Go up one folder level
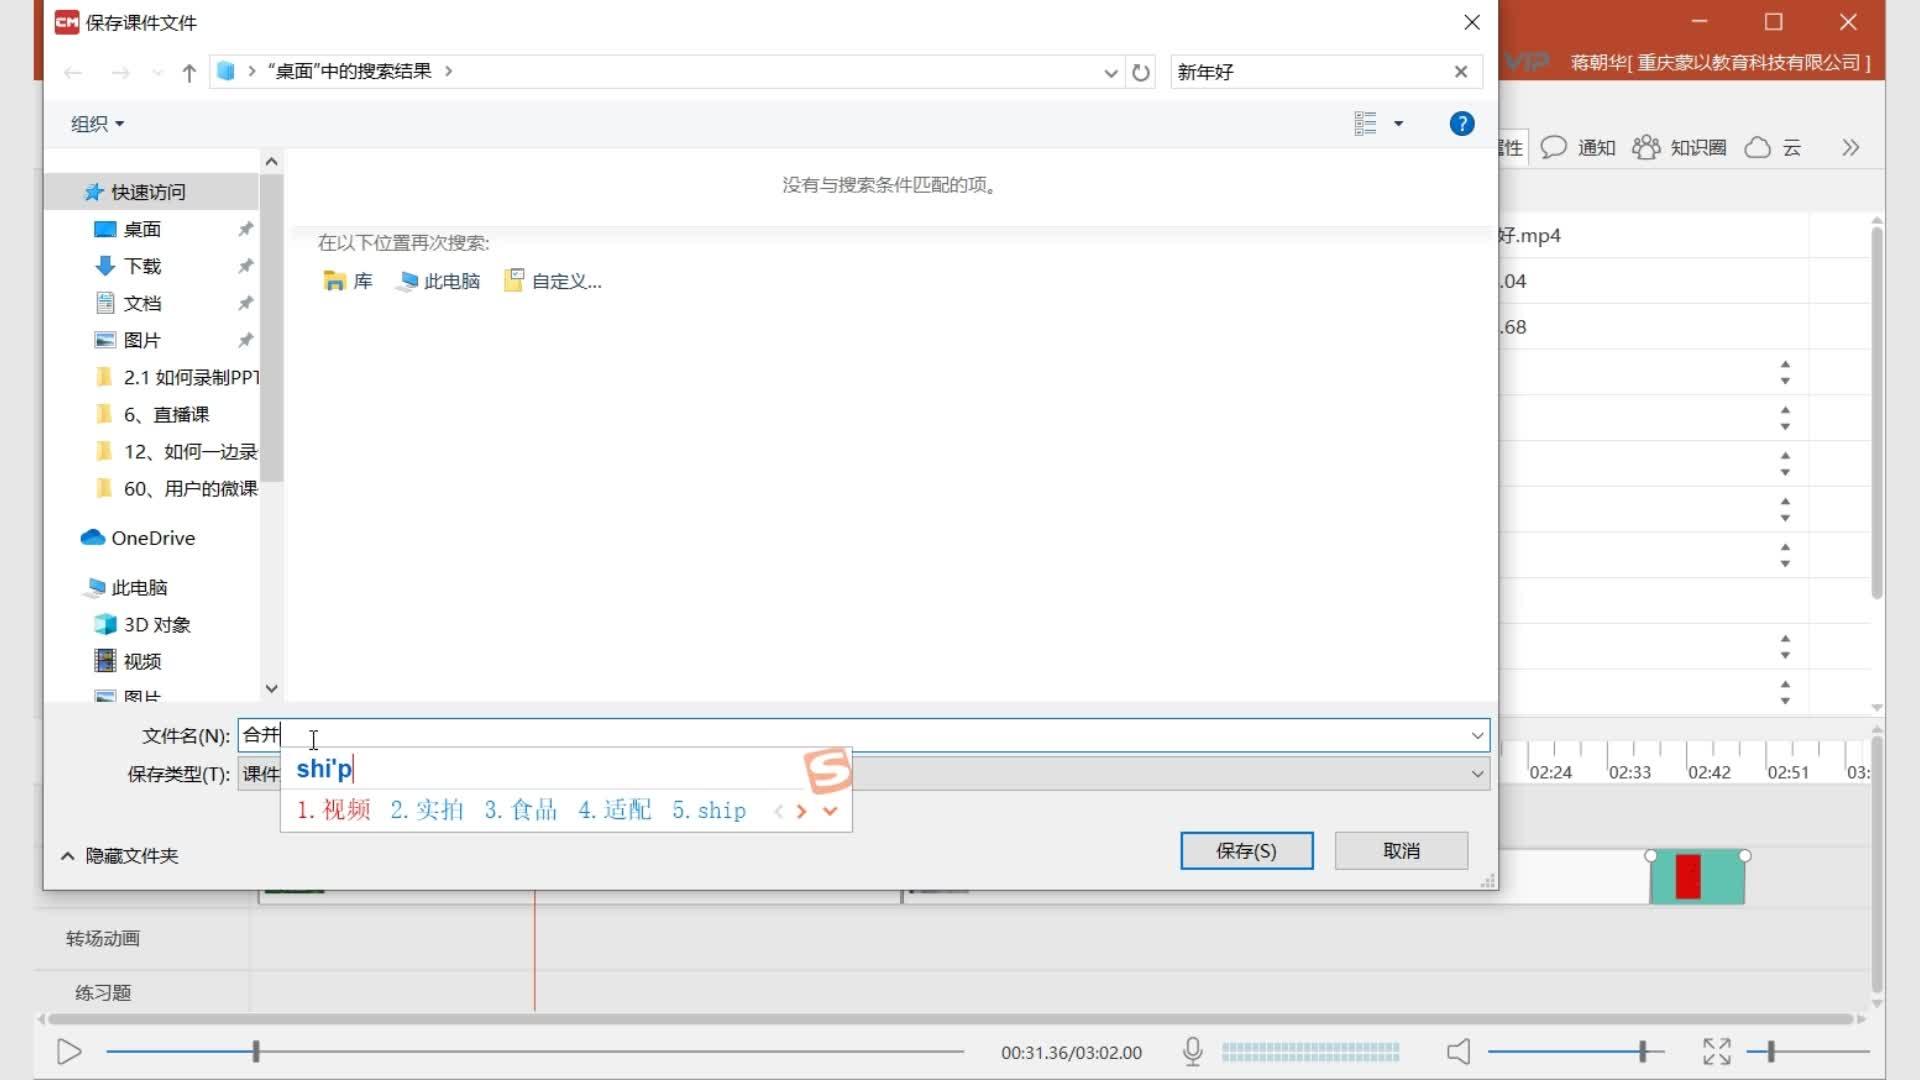 189,72
